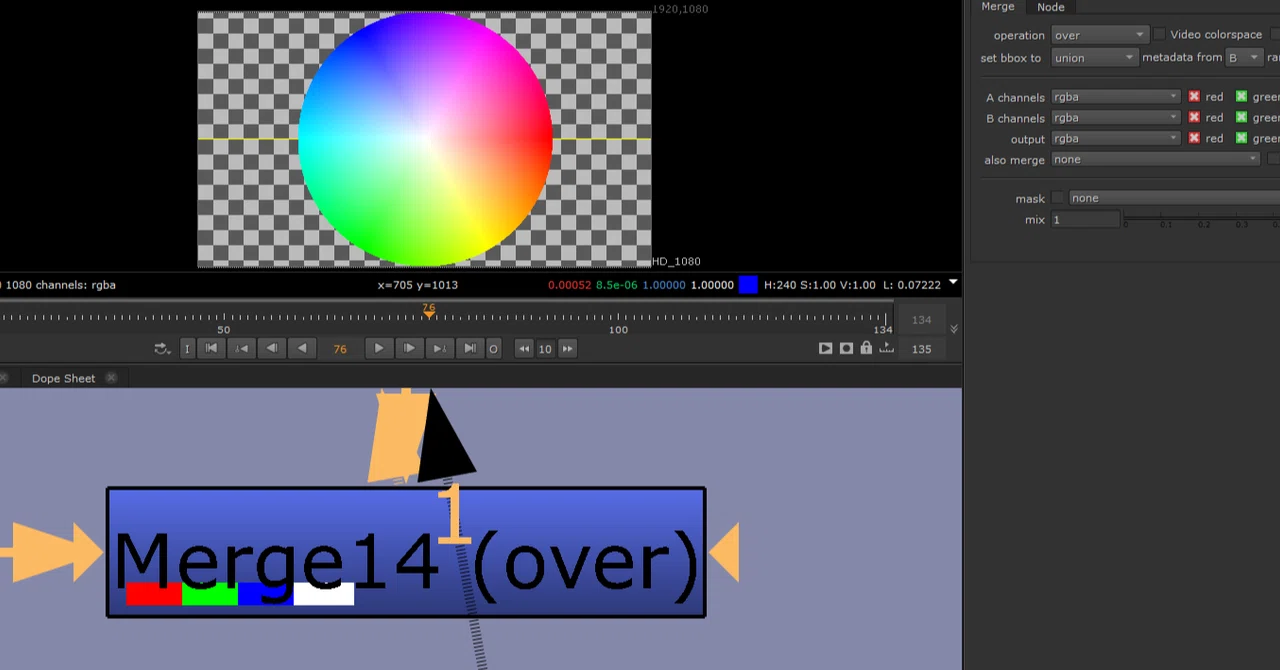Click the current frame number field
Screen dimensions: 1280x670
pyautogui.click(x=340, y=348)
